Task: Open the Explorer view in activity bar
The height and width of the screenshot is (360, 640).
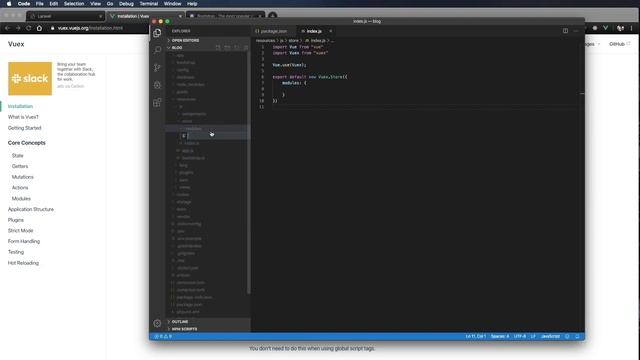Action: (x=157, y=33)
